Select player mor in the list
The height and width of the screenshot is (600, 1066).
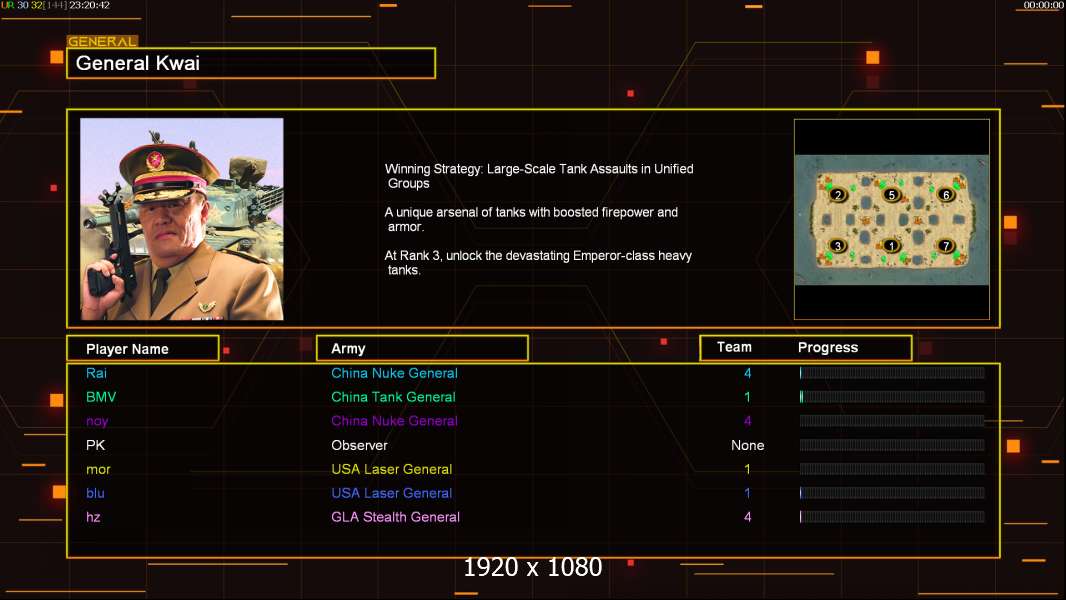98,470
